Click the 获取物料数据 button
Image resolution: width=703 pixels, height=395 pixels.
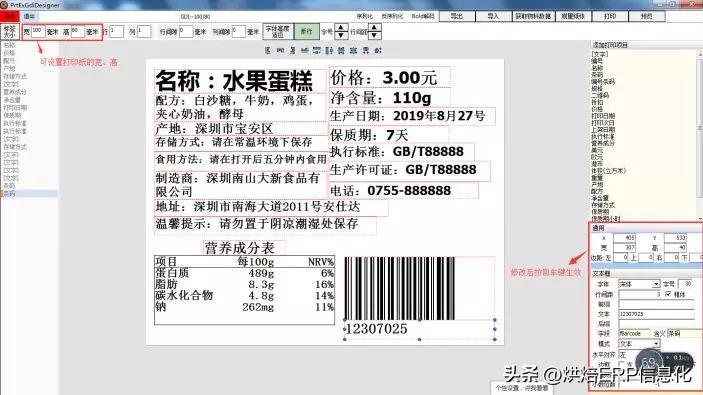click(x=533, y=16)
